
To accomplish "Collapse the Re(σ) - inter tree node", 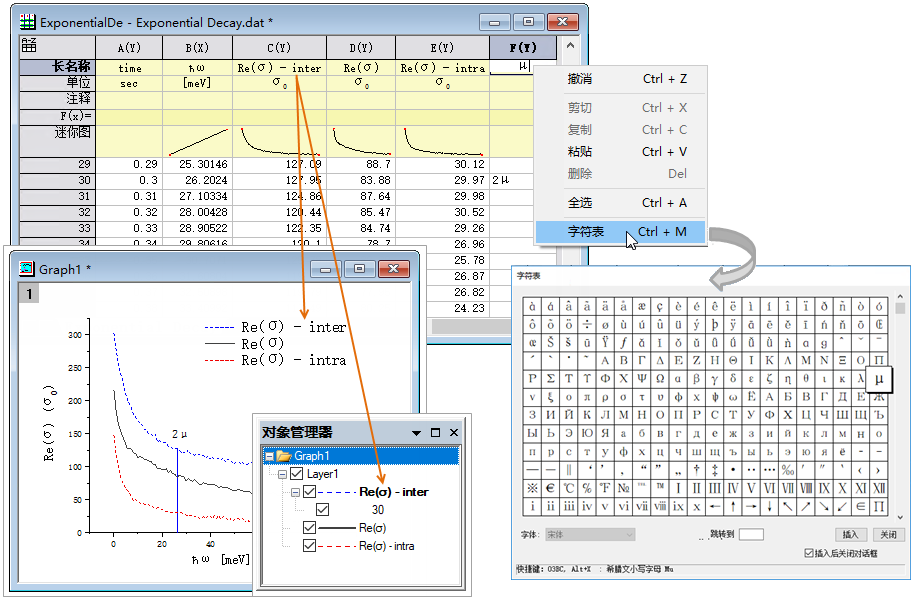I will [x=296, y=492].
